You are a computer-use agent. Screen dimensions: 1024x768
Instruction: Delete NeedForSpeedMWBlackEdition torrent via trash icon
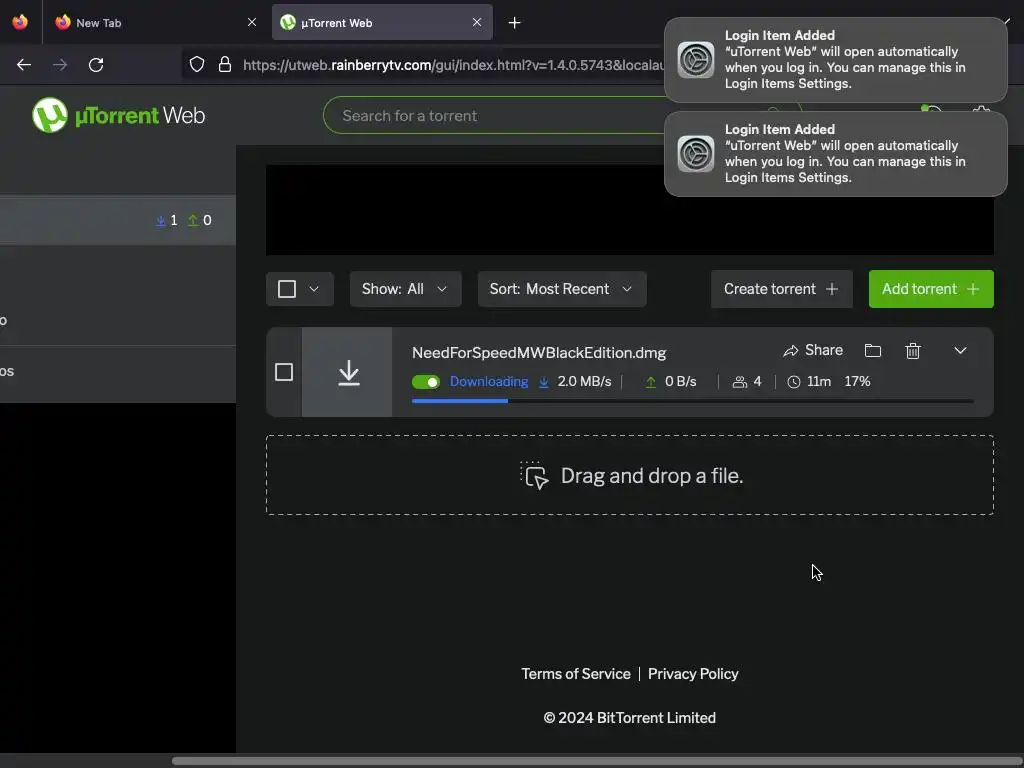pos(913,351)
